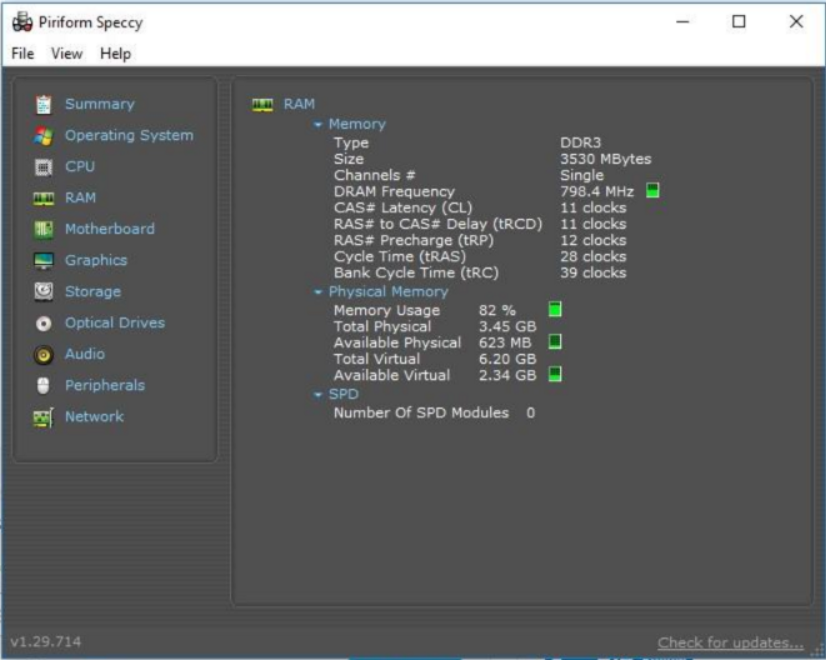Click green indicator beside Memory Usage

coord(555,309)
